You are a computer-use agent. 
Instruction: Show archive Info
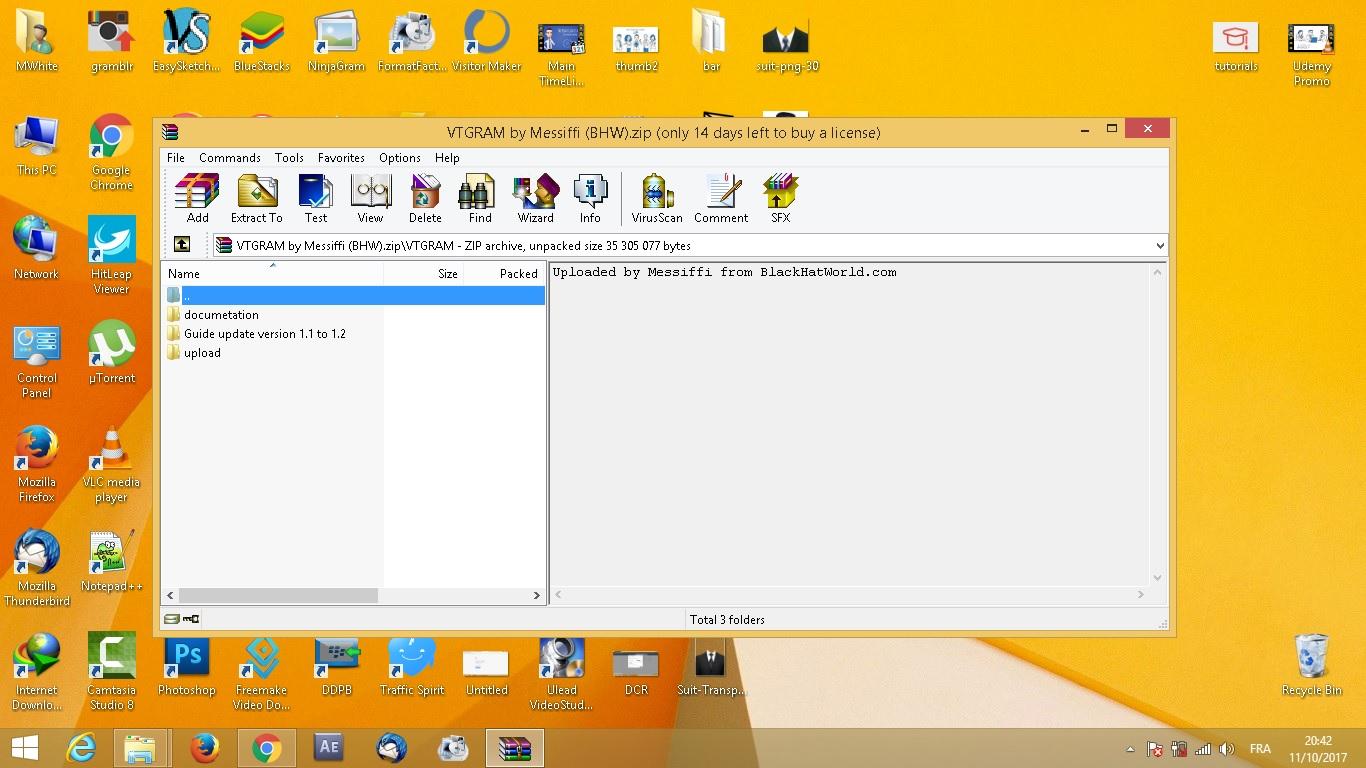pyautogui.click(x=590, y=197)
